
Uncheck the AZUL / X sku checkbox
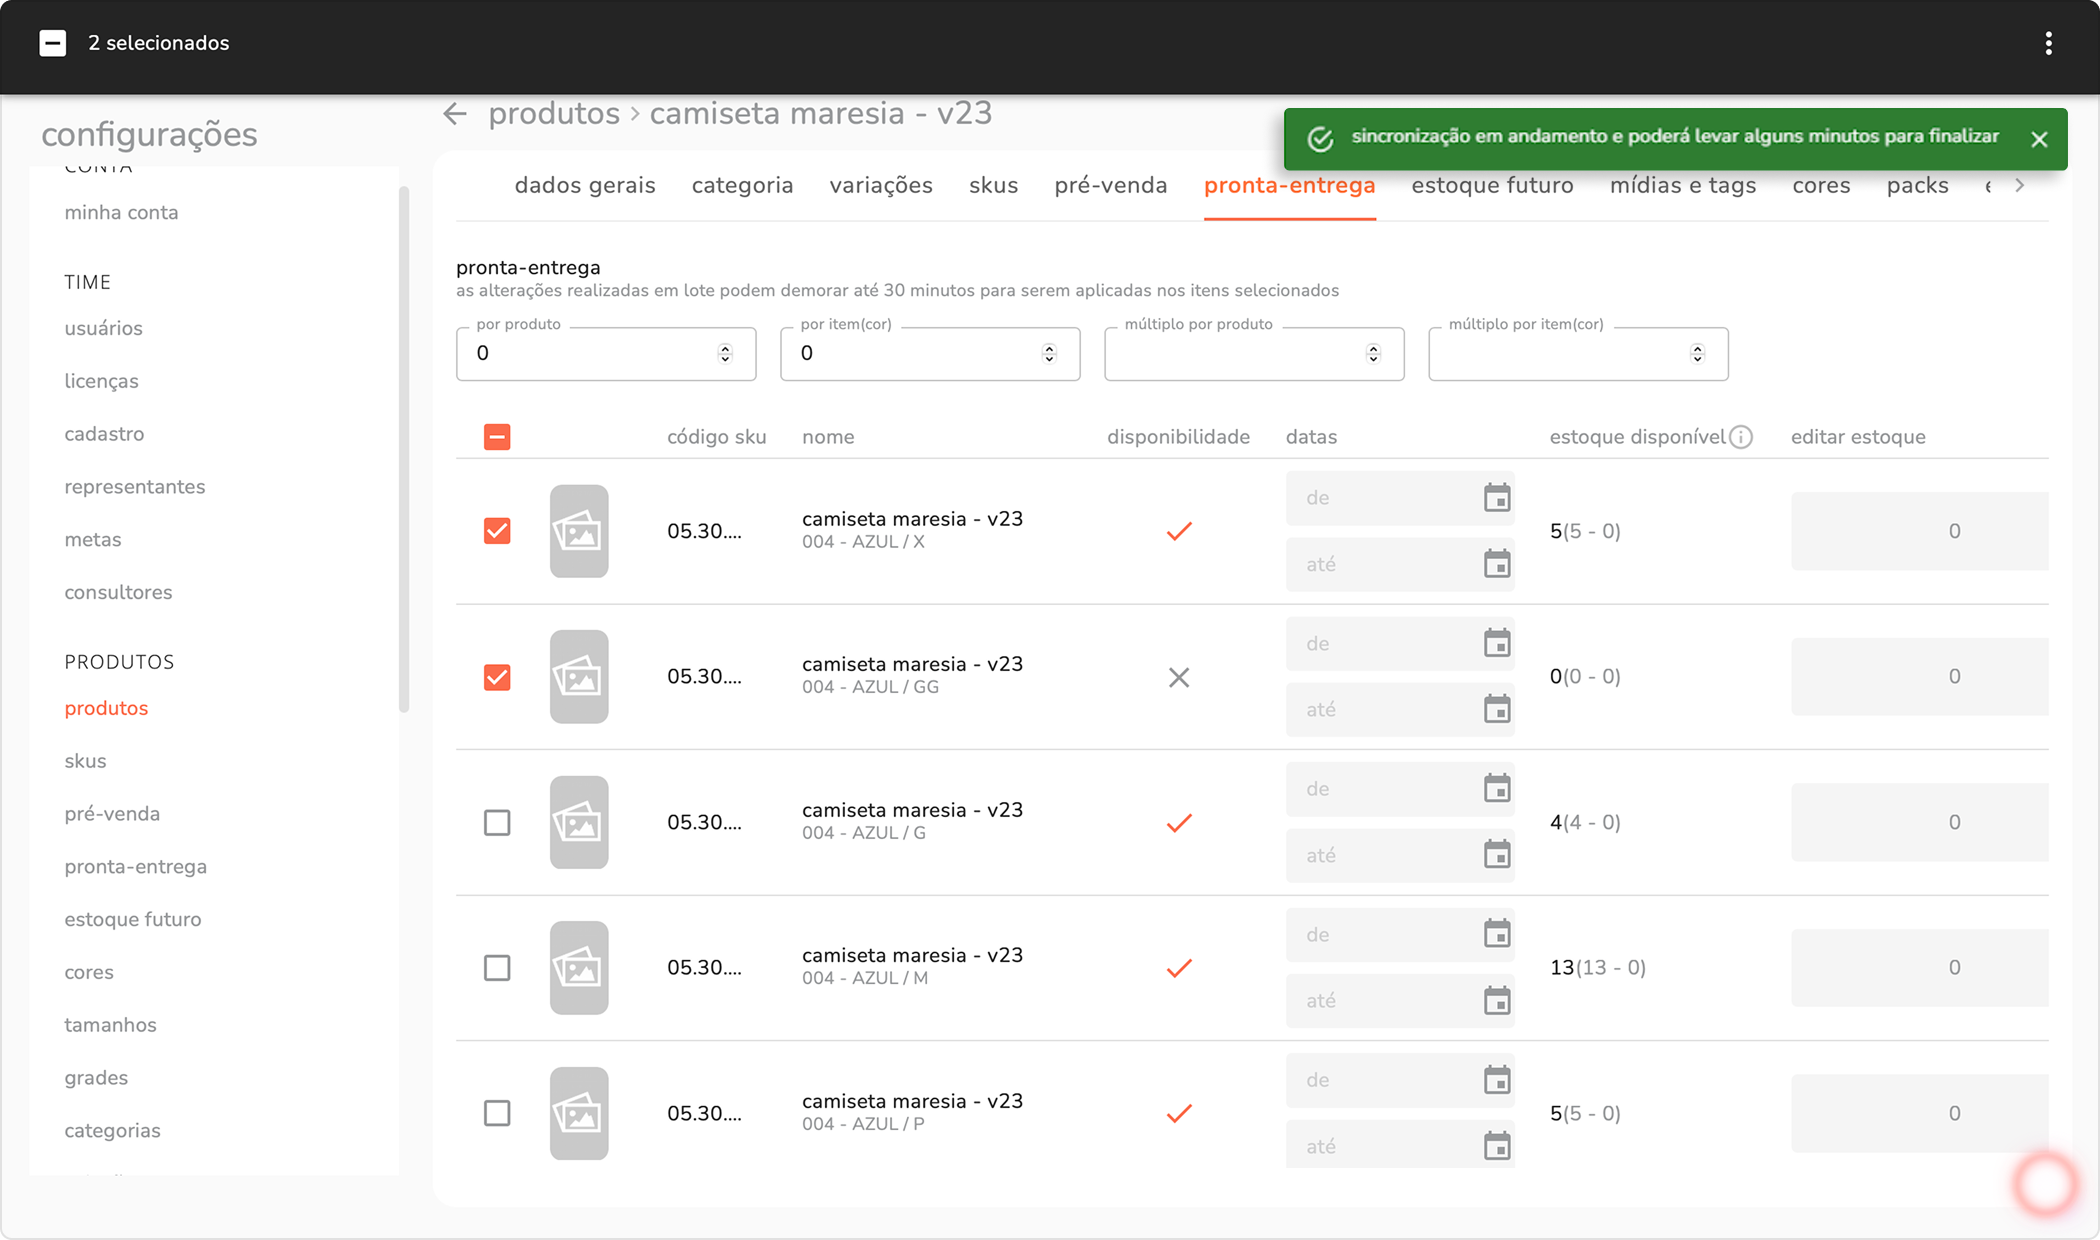click(497, 531)
